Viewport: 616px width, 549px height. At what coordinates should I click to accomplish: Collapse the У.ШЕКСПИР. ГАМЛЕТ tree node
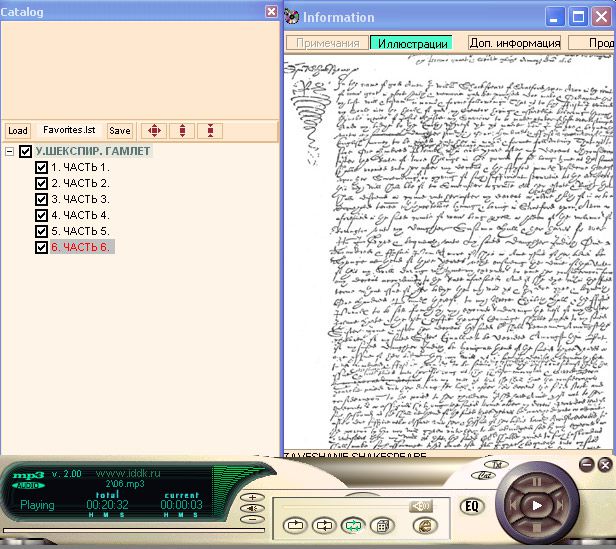(x=10, y=152)
